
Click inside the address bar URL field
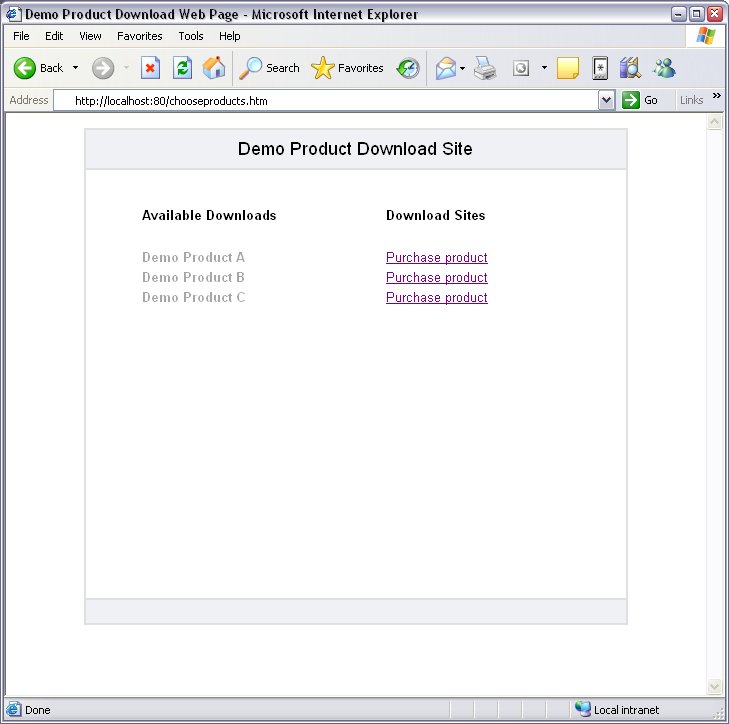[x=330, y=101]
